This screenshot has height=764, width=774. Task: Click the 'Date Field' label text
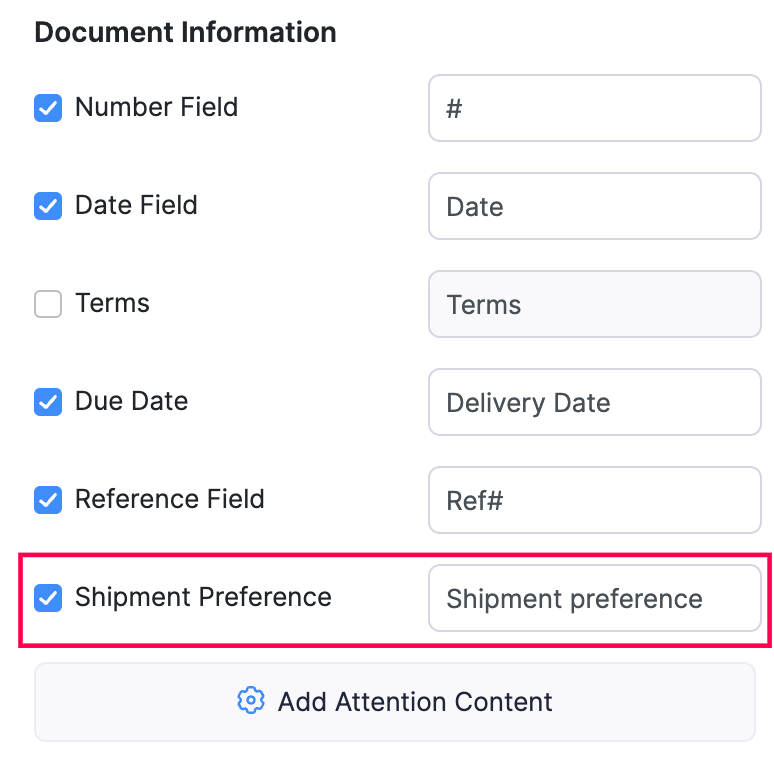click(136, 205)
